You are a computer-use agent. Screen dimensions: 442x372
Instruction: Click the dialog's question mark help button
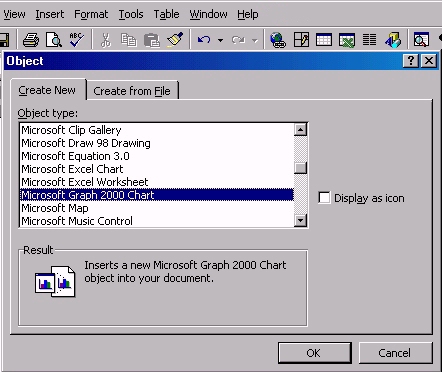click(x=411, y=61)
